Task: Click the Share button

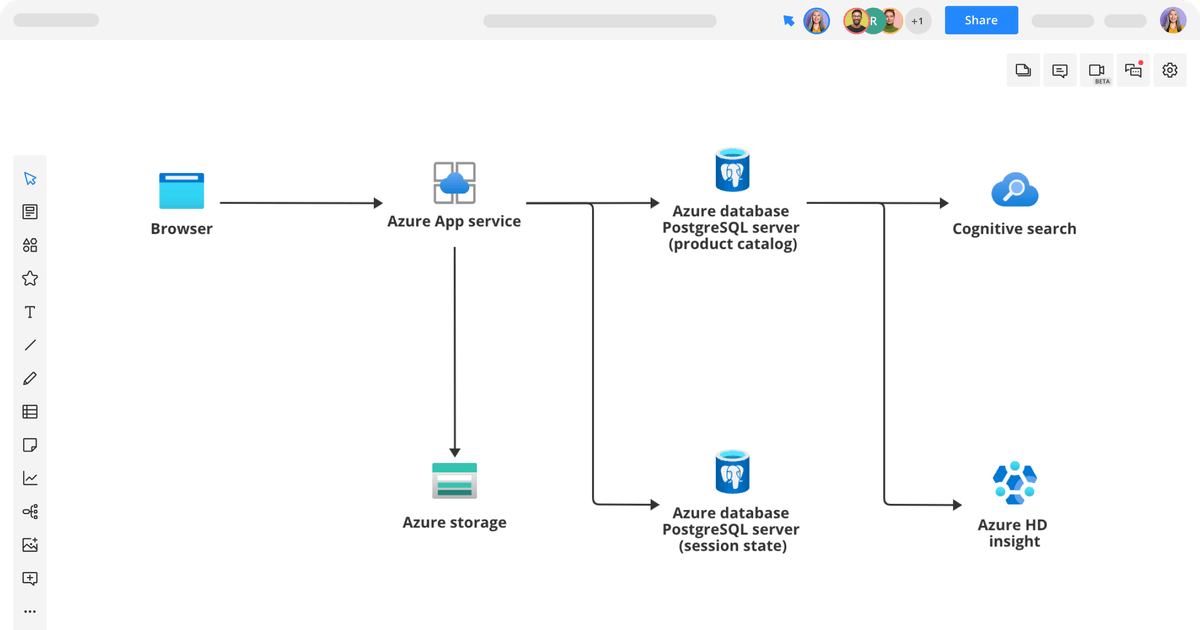Action: tap(981, 20)
